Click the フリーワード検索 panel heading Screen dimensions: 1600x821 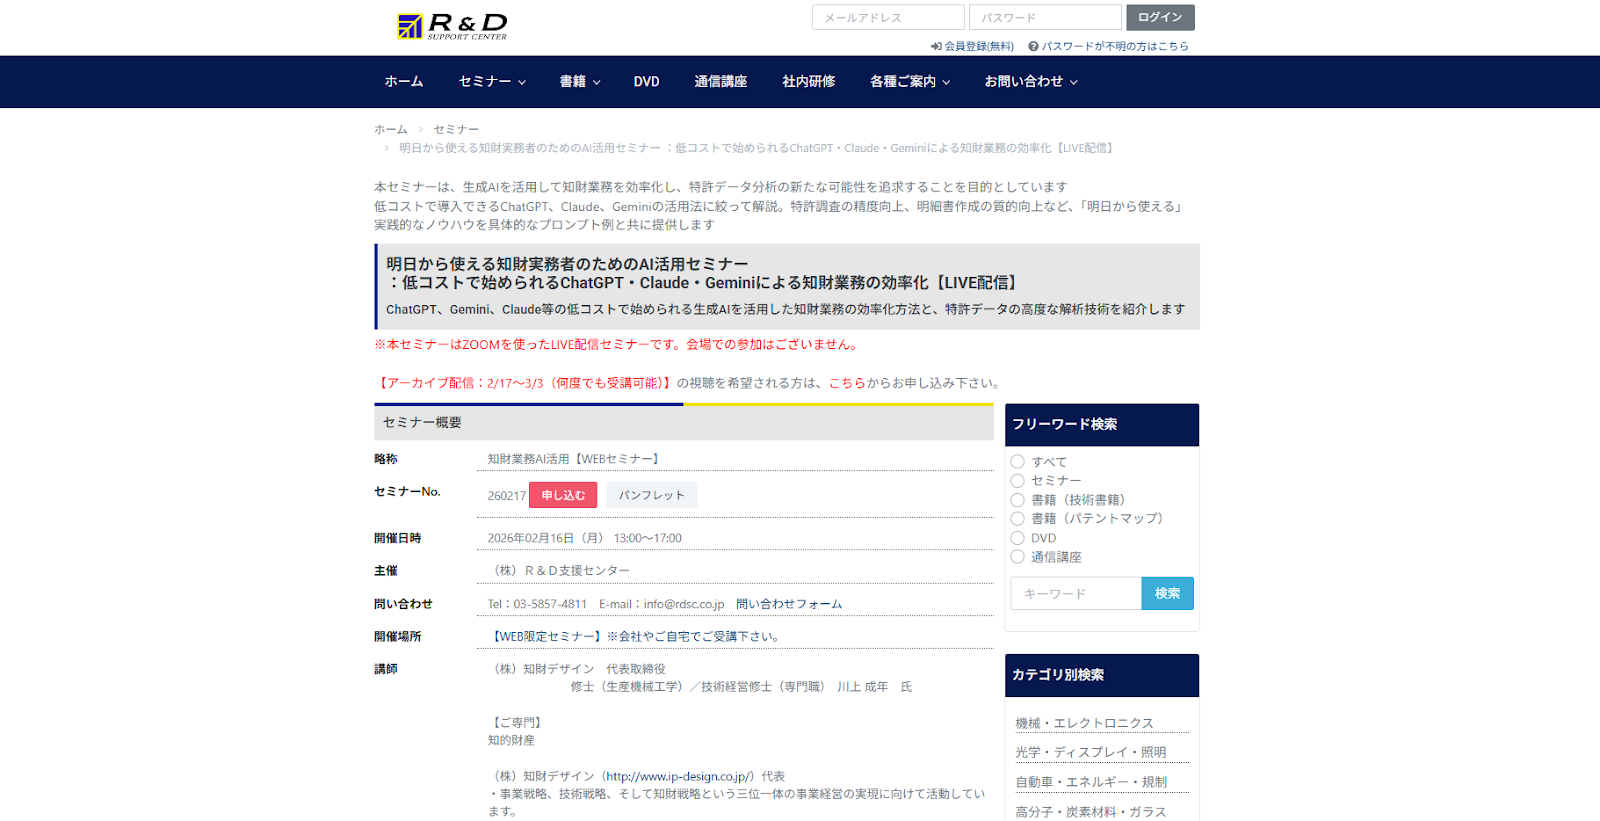[1101, 425]
